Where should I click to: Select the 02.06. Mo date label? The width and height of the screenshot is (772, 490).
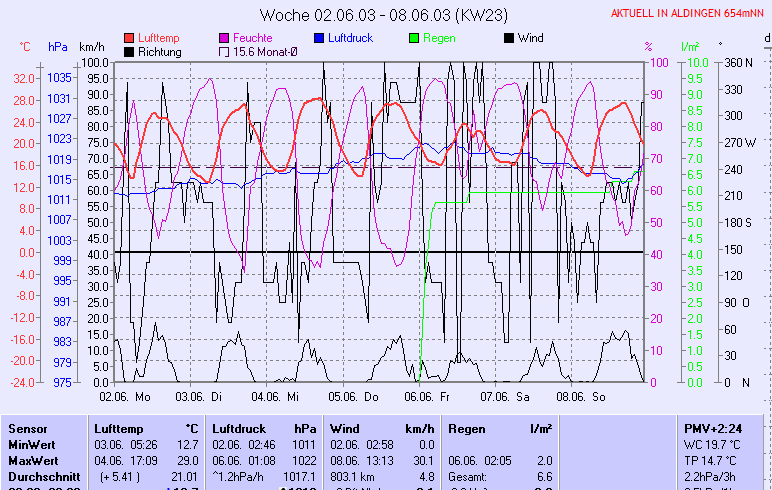pos(124,396)
